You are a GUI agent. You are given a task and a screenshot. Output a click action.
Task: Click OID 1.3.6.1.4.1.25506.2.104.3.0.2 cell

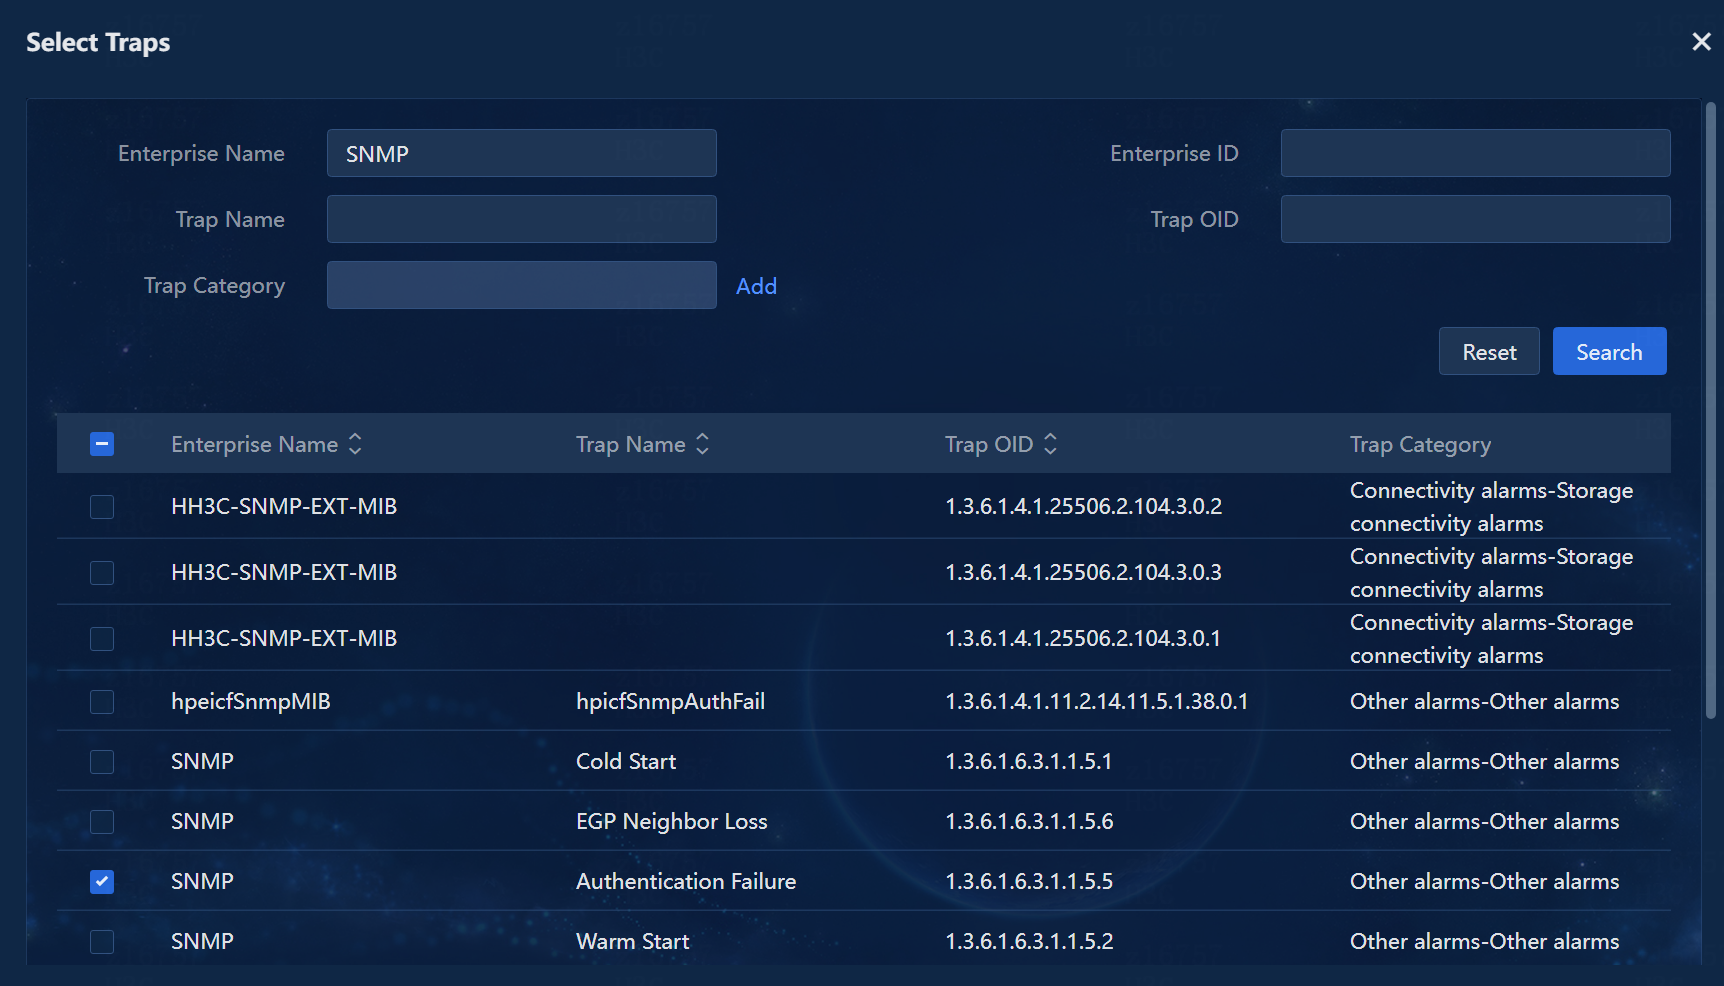tap(1084, 507)
